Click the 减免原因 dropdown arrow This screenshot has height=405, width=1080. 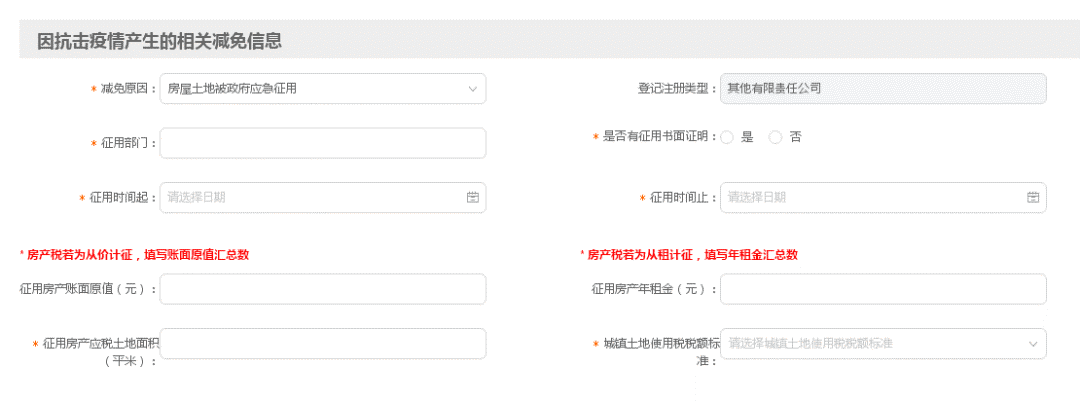tap(473, 89)
